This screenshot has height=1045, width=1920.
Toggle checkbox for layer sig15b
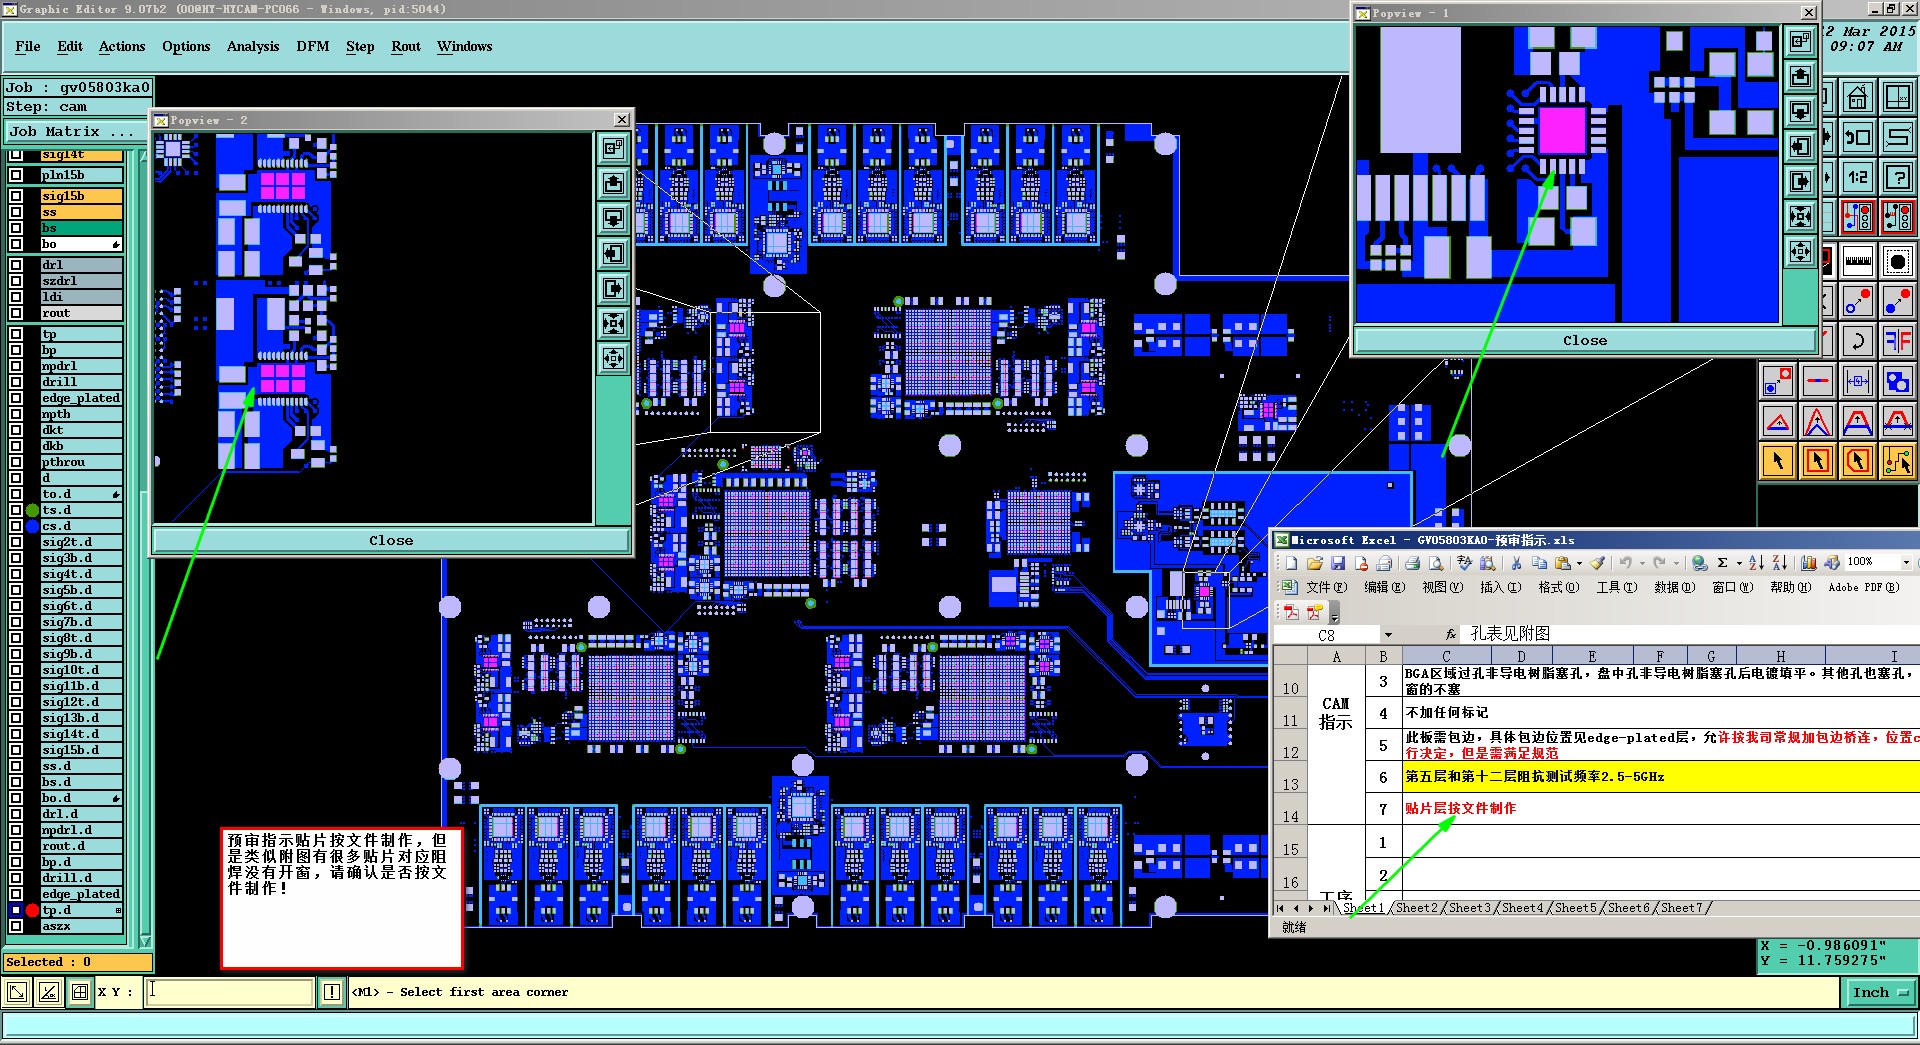pyautogui.click(x=16, y=196)
